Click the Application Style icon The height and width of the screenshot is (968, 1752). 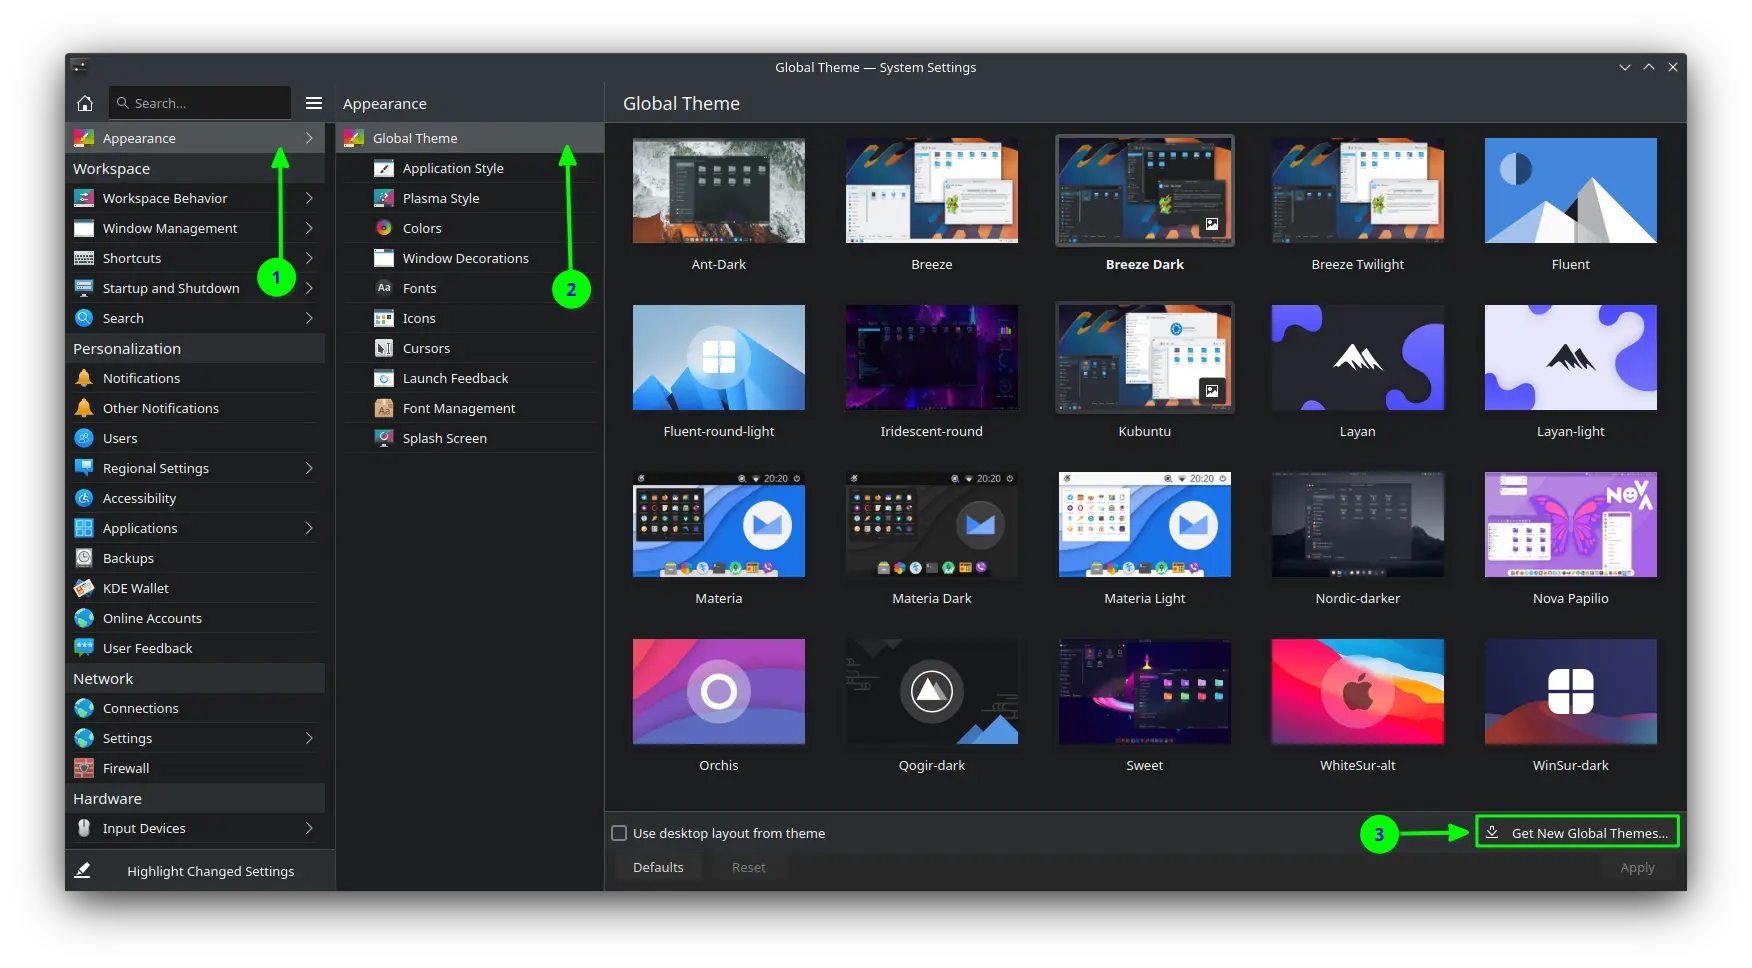(x=384, y=168)
